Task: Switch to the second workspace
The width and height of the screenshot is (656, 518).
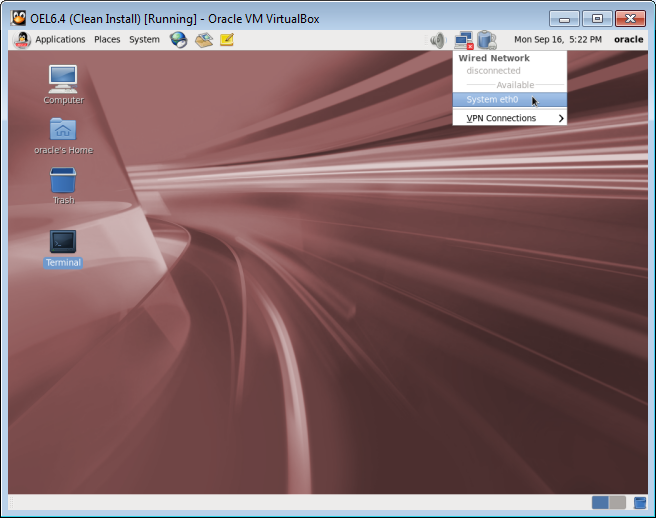Action: tap(617, 502)
